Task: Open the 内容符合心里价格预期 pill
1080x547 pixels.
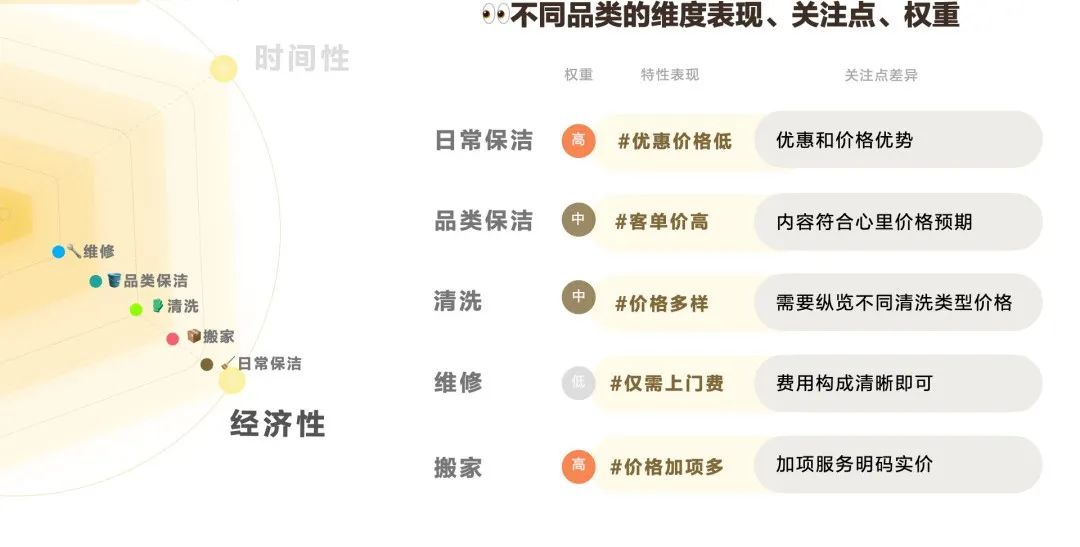Action: (x=898, y=222)
